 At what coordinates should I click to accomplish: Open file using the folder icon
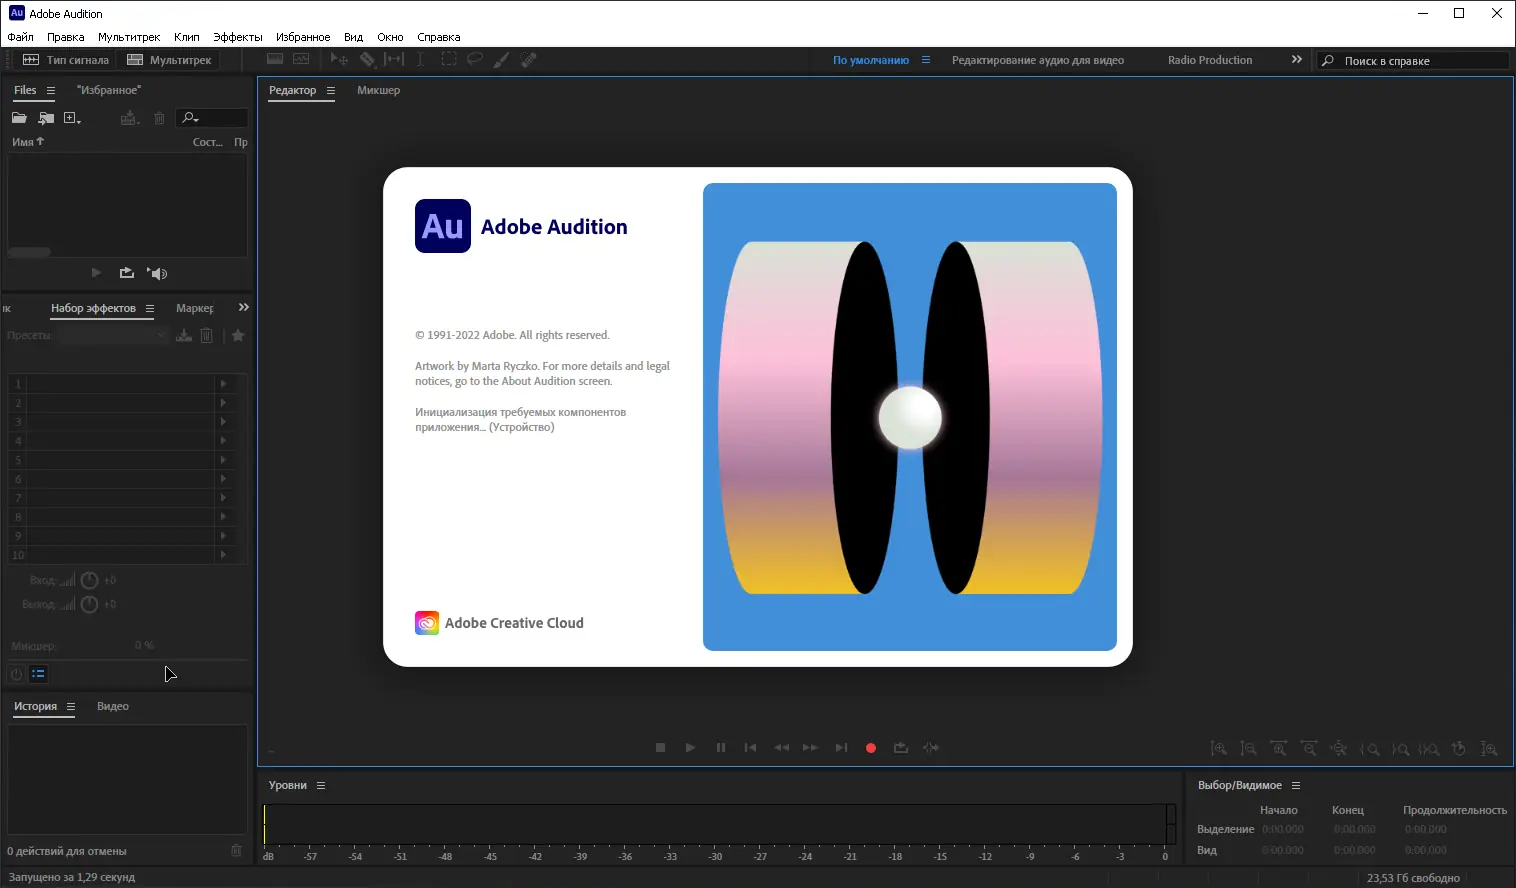(x=19, y=118)
